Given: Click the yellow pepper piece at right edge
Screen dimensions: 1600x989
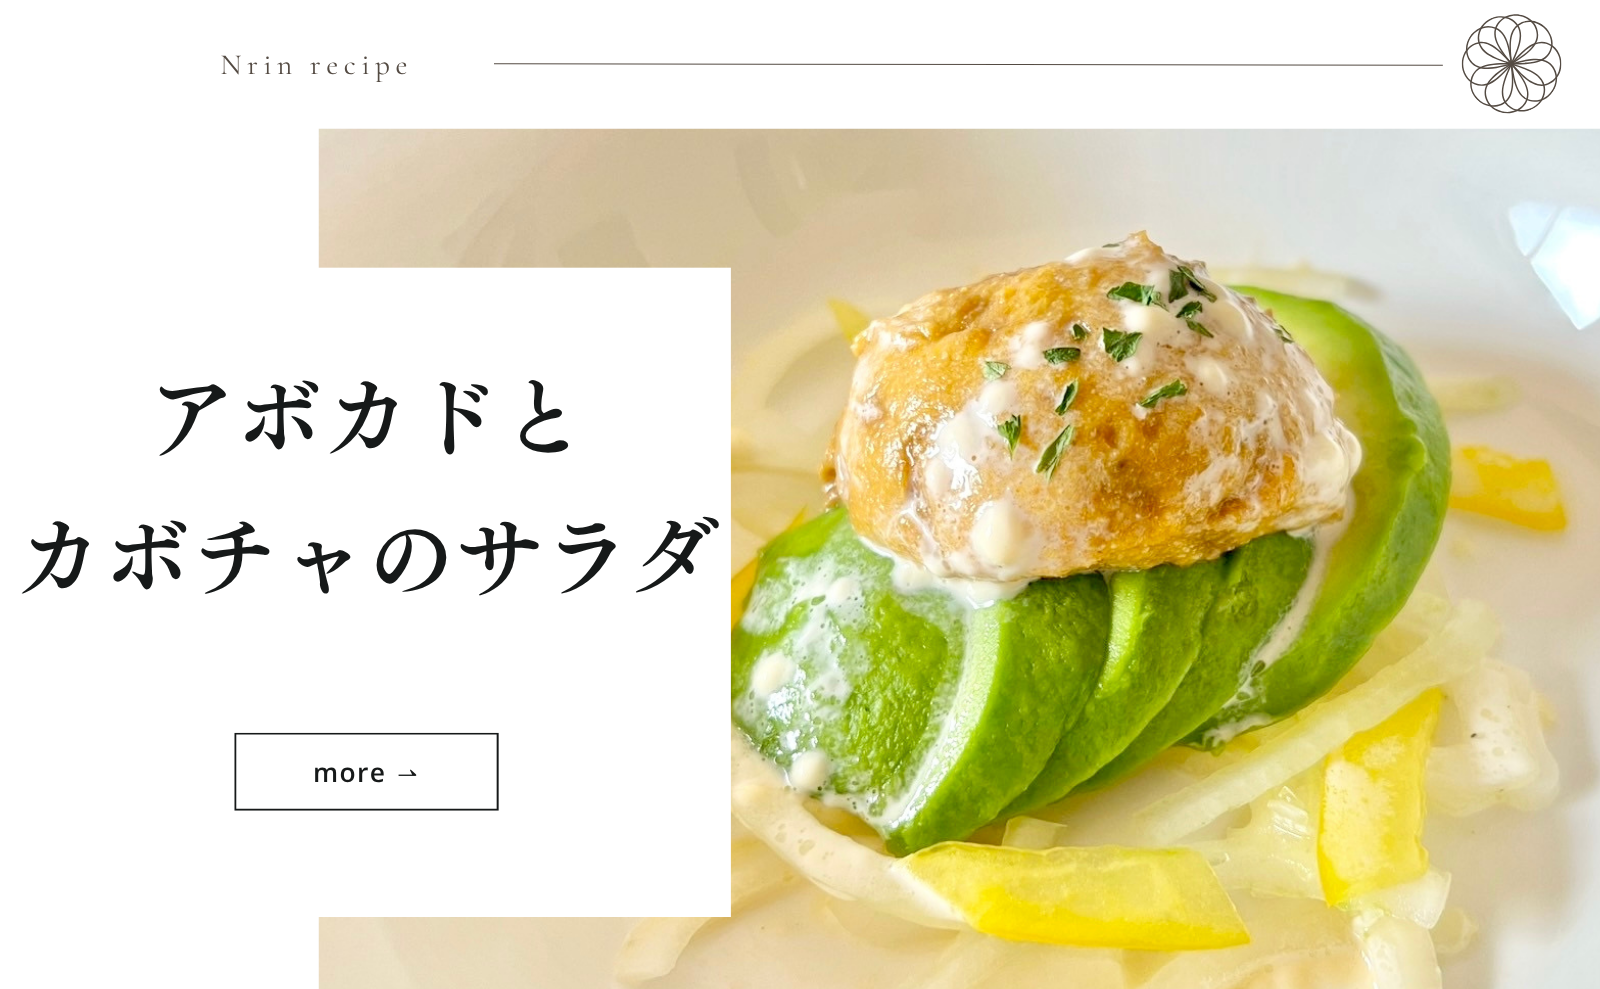Looking at the screenshot, I should [1508, 488].
